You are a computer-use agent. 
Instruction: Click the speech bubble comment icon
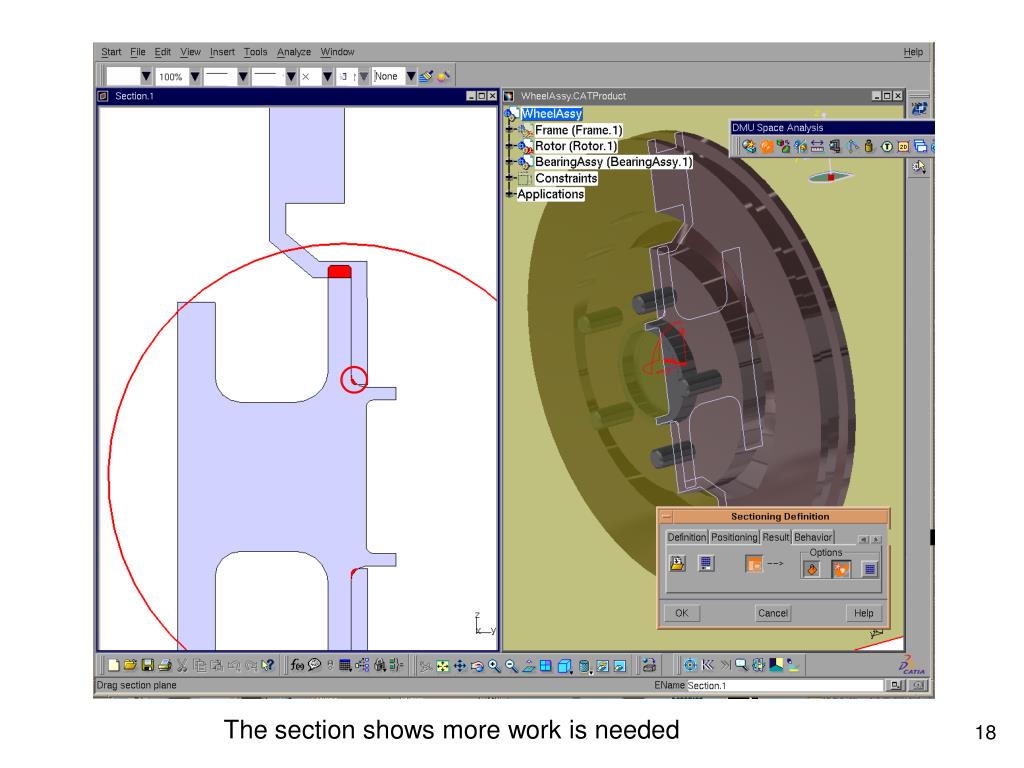pyautogui.click(x=315, y=665)
